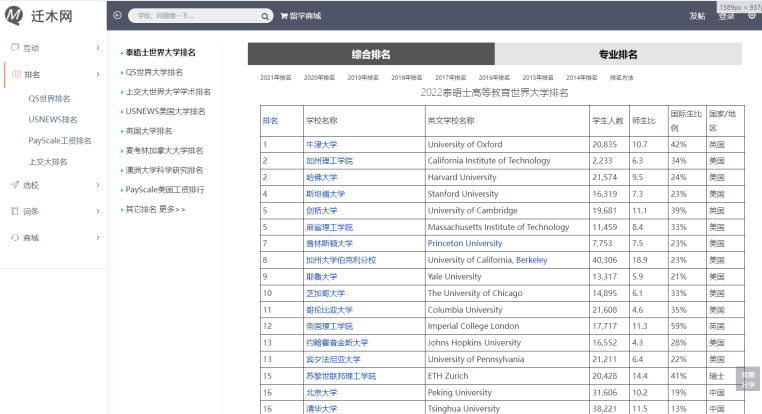Click the paper plane icon beside 选校
This screenshot has width=762, height=414.
click(15, 185)
